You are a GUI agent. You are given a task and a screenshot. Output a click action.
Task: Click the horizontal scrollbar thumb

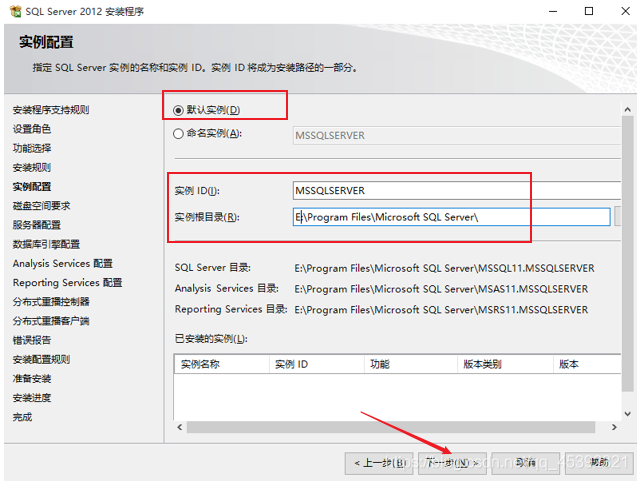391,427
